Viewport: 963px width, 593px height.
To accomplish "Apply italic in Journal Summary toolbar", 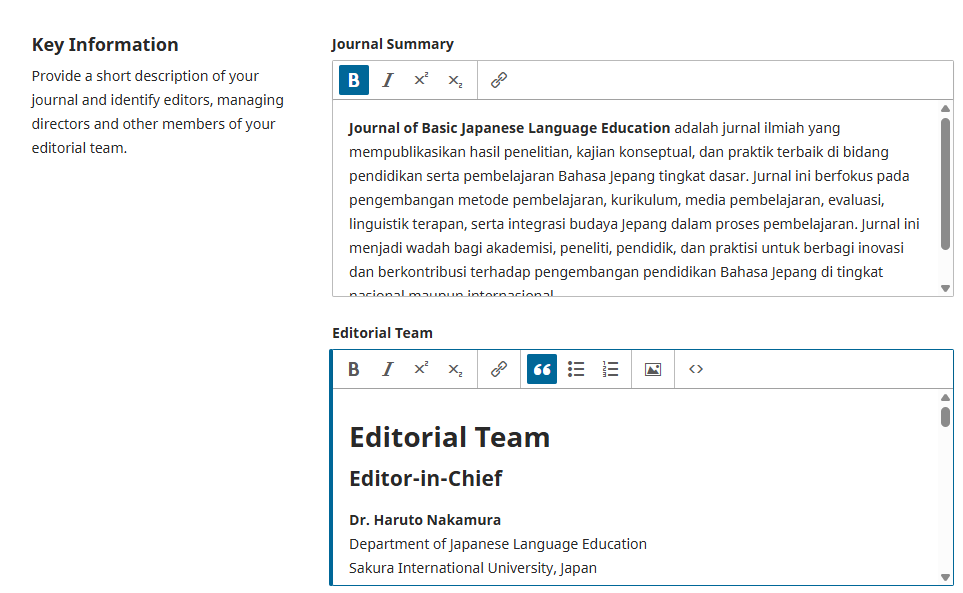I will point(388,80).
